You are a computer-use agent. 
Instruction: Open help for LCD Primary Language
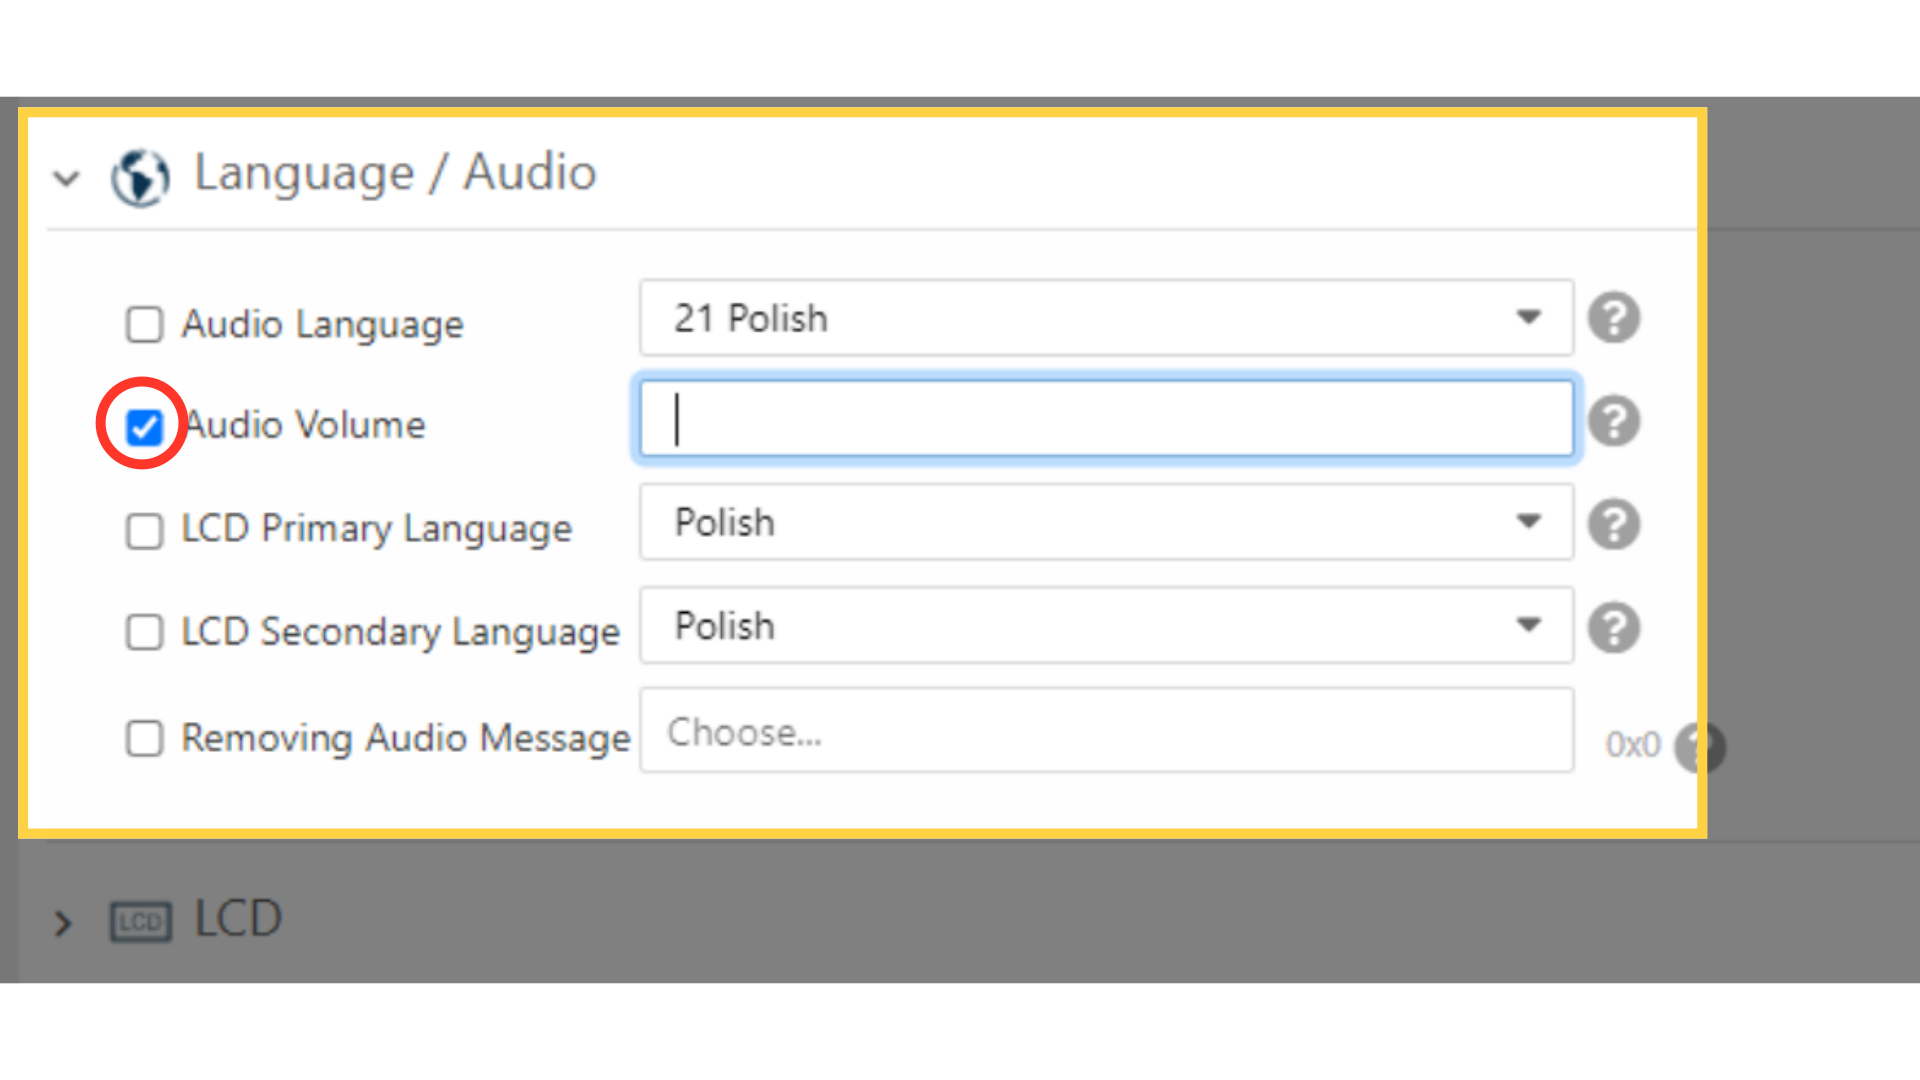point(1614,524)
